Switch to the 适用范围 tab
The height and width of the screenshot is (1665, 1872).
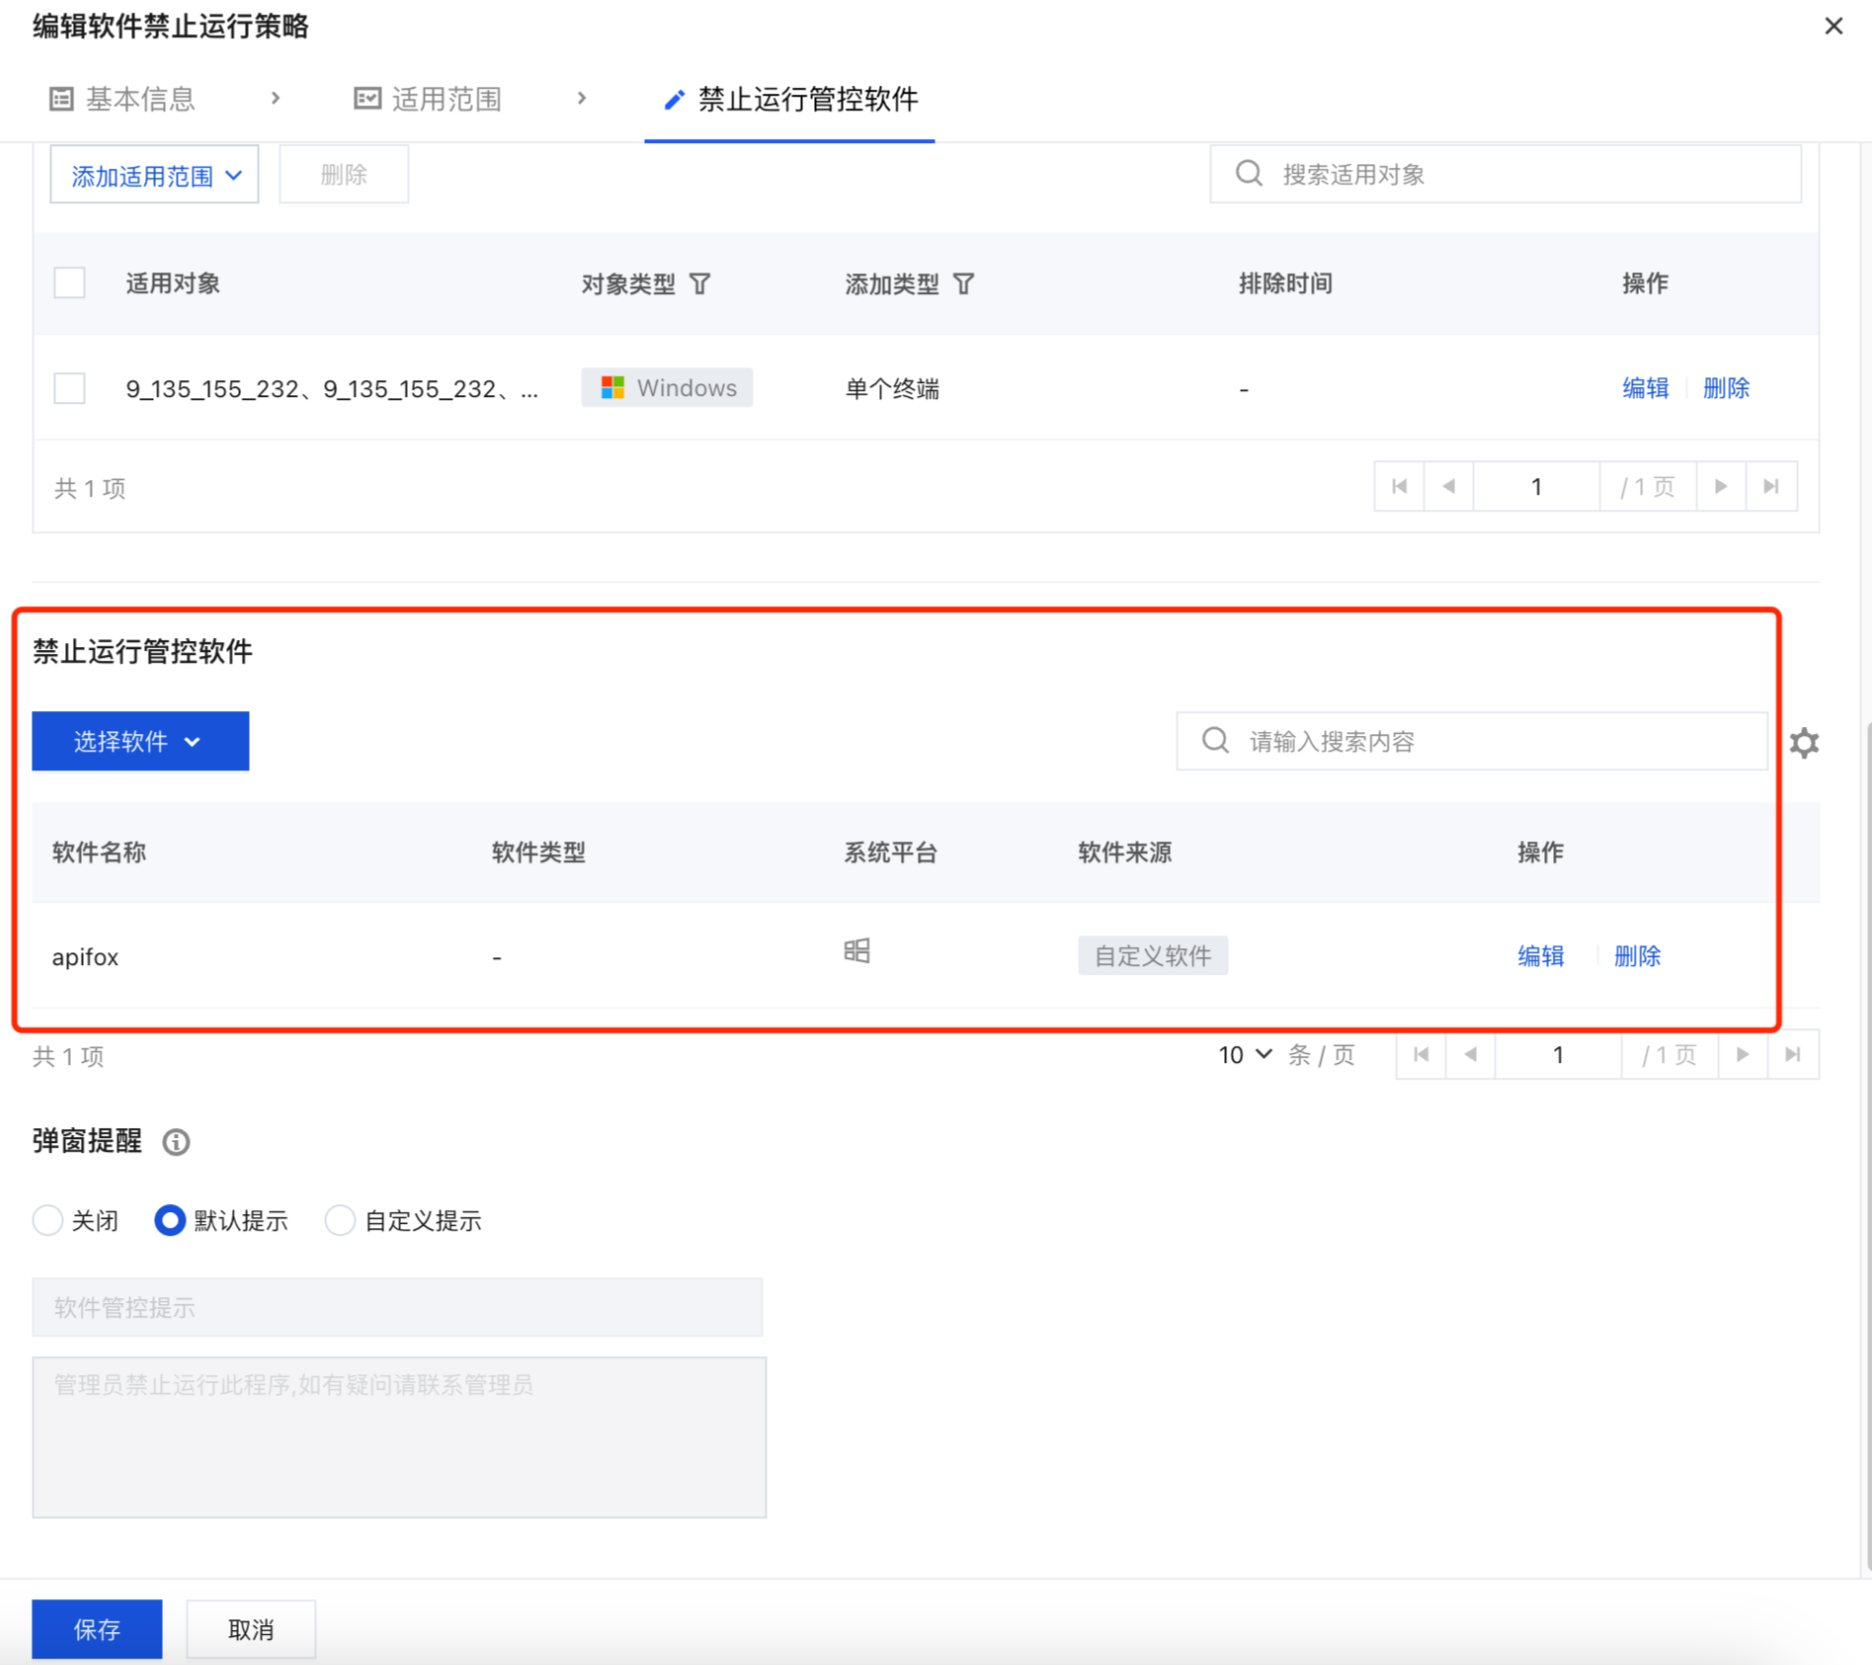tap(428, 99)
